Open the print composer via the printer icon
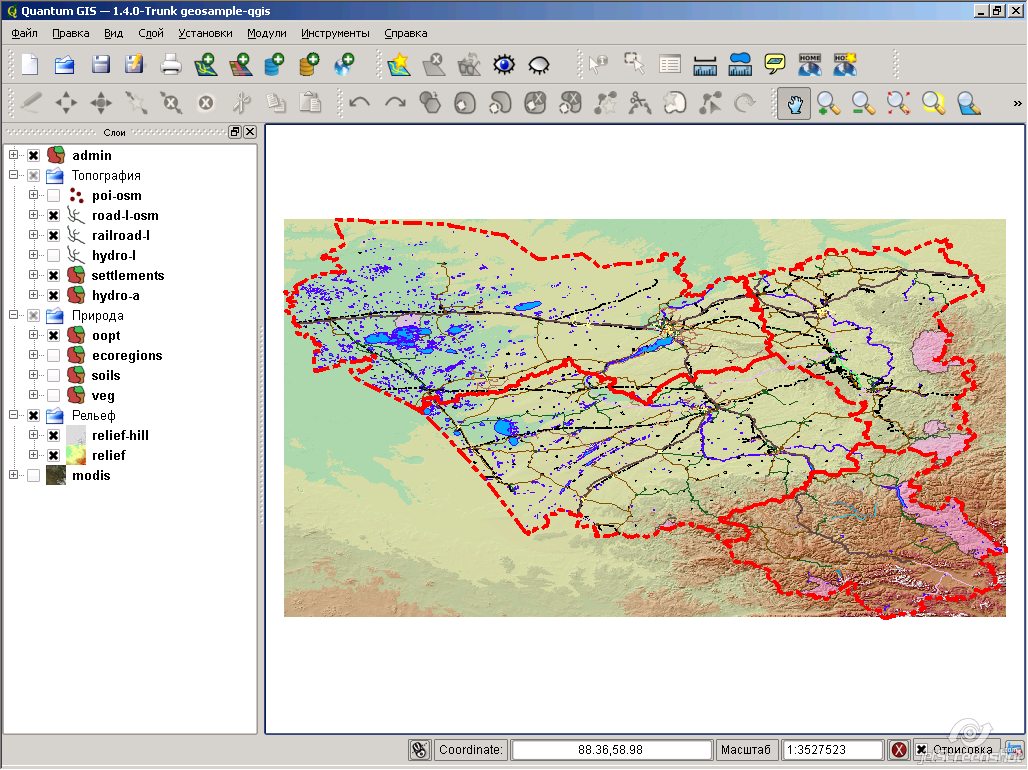Viewport: 1028px width, 770px height. tap(170, 64)
